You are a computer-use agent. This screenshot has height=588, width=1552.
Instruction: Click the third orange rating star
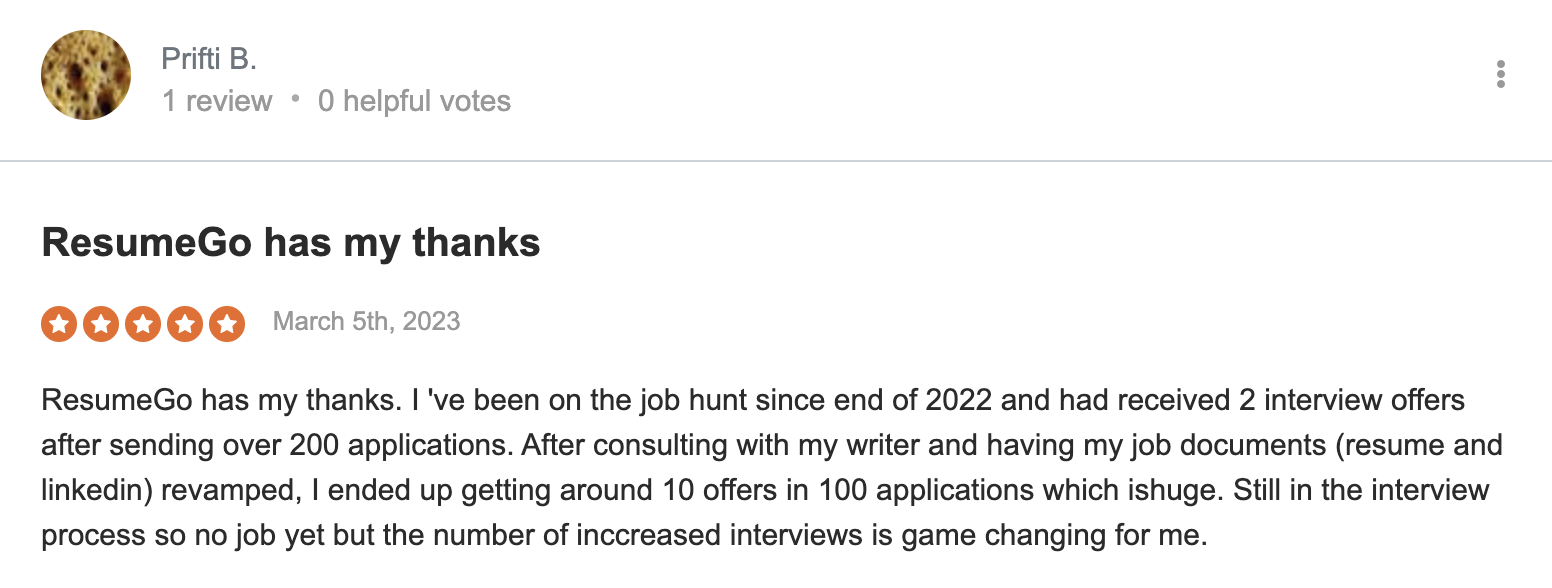[x=143, y=323]
